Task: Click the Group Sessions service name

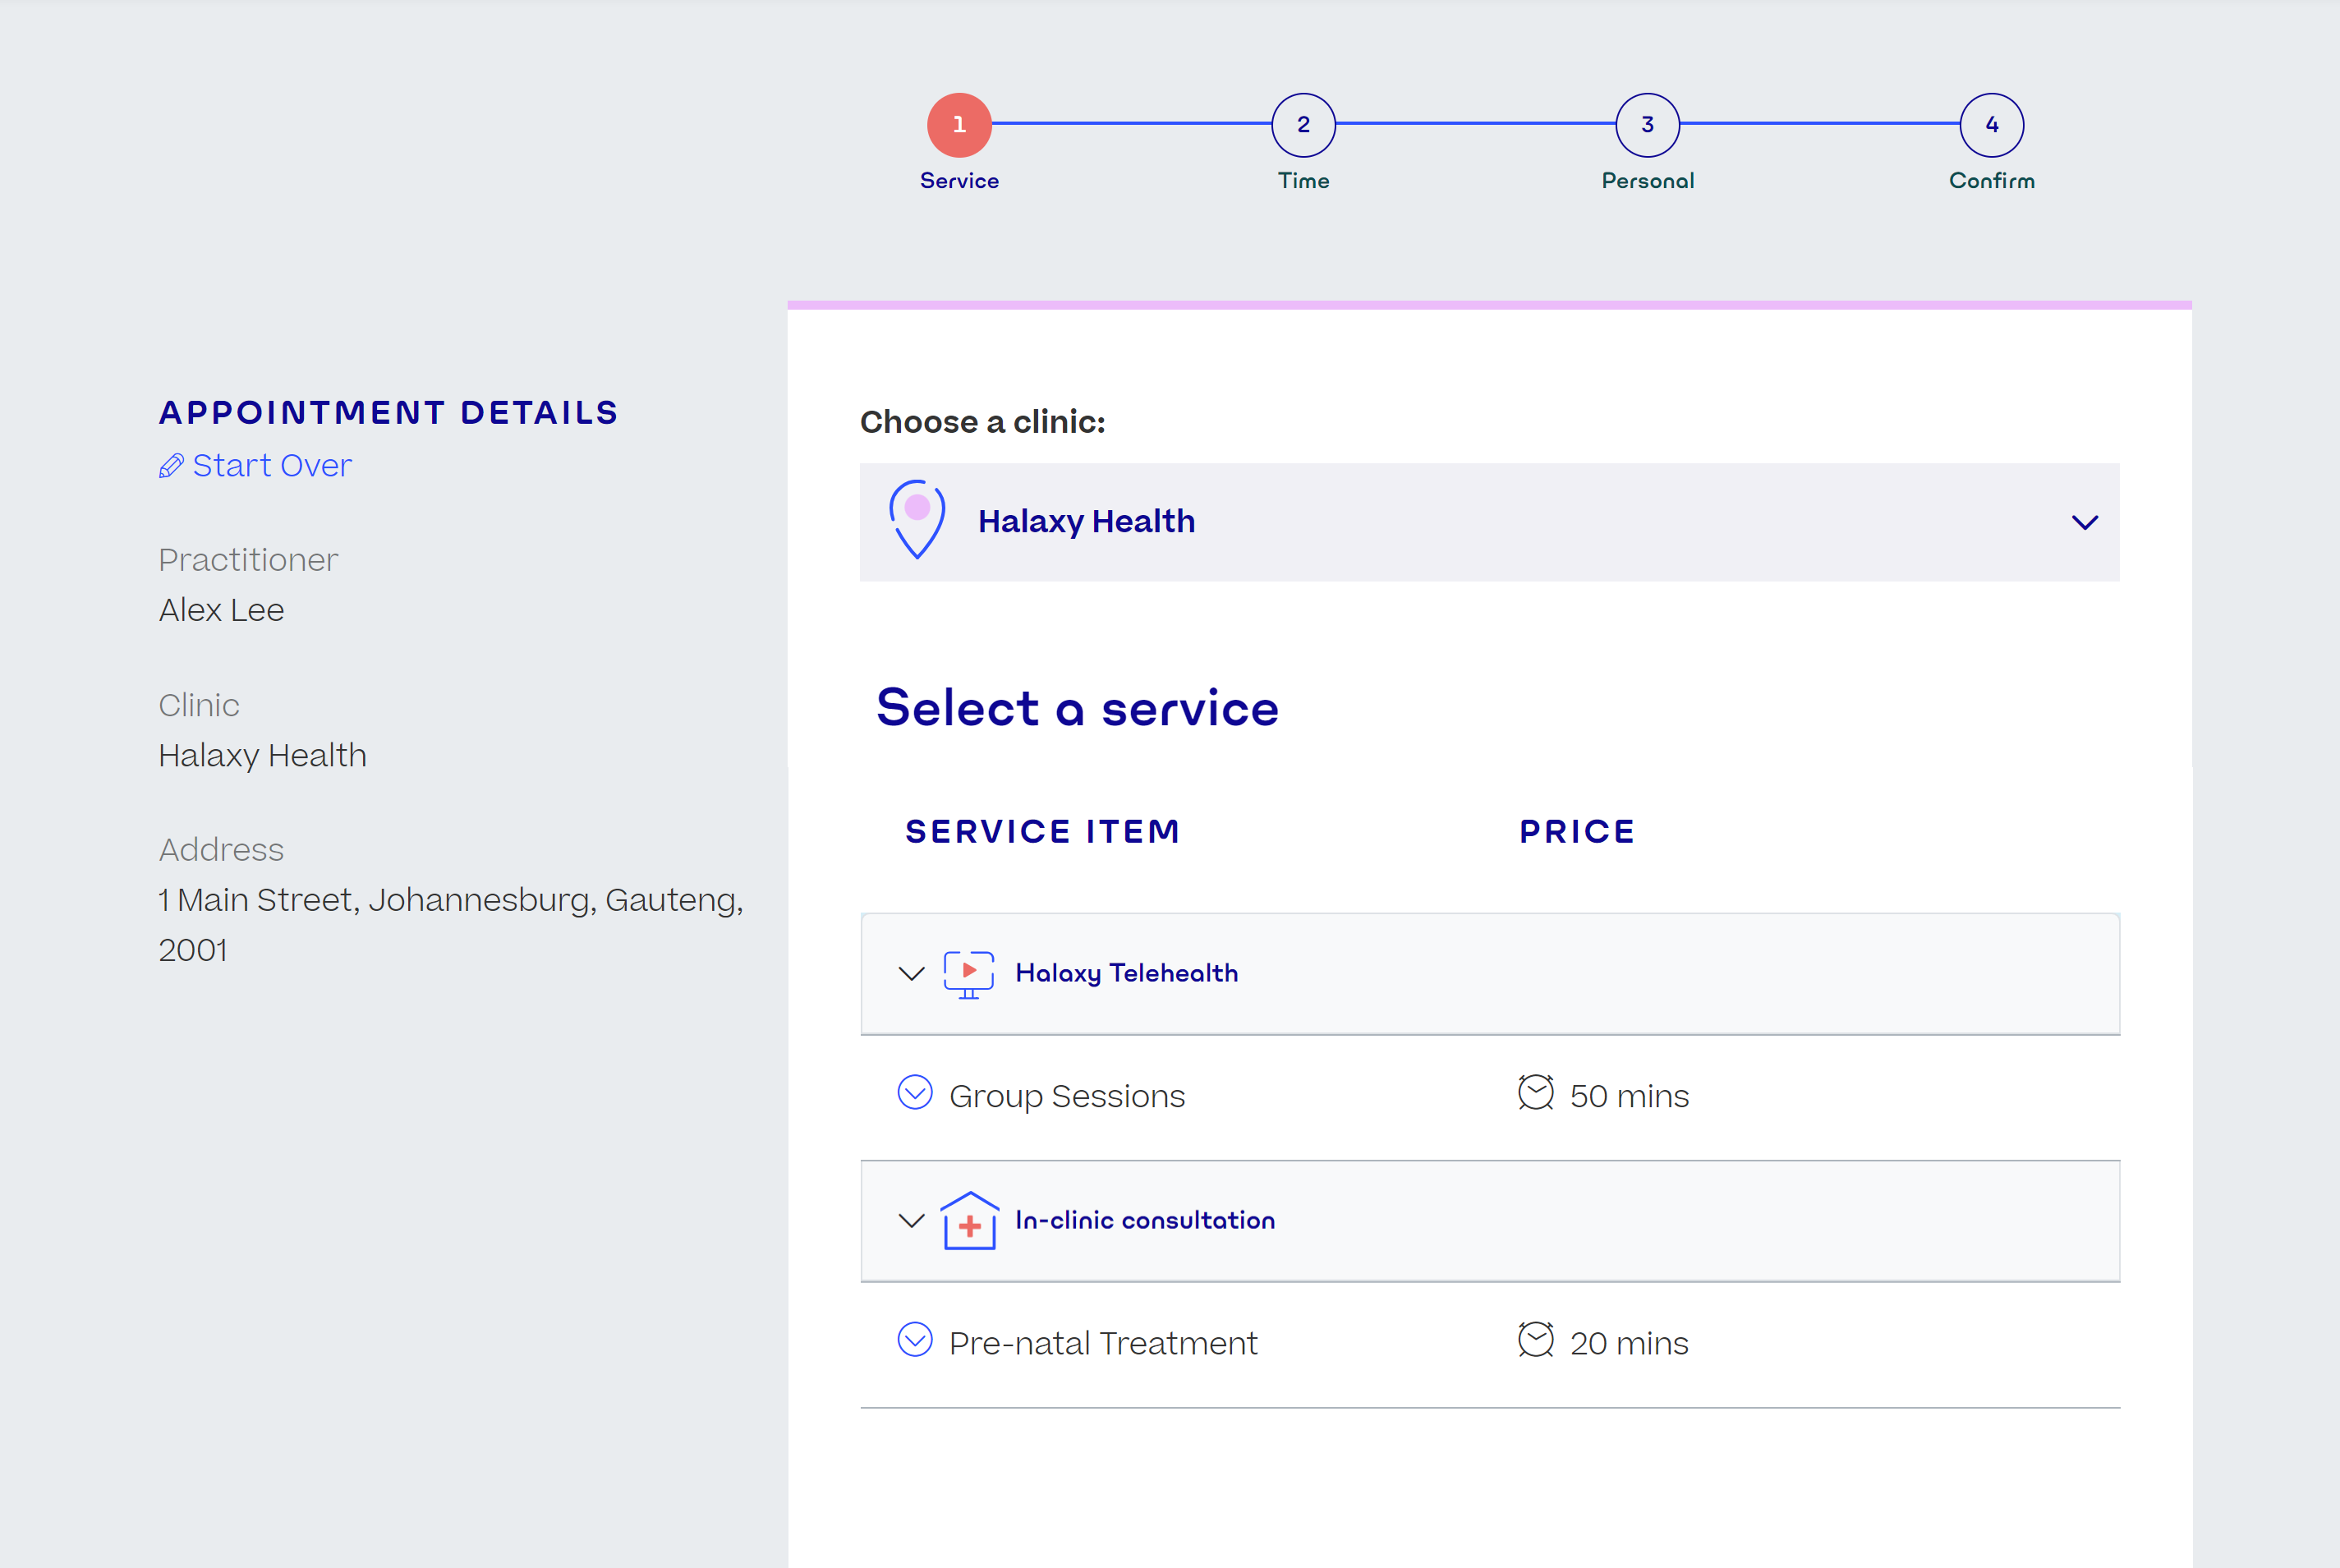Action: [x=1067, y=1096]
